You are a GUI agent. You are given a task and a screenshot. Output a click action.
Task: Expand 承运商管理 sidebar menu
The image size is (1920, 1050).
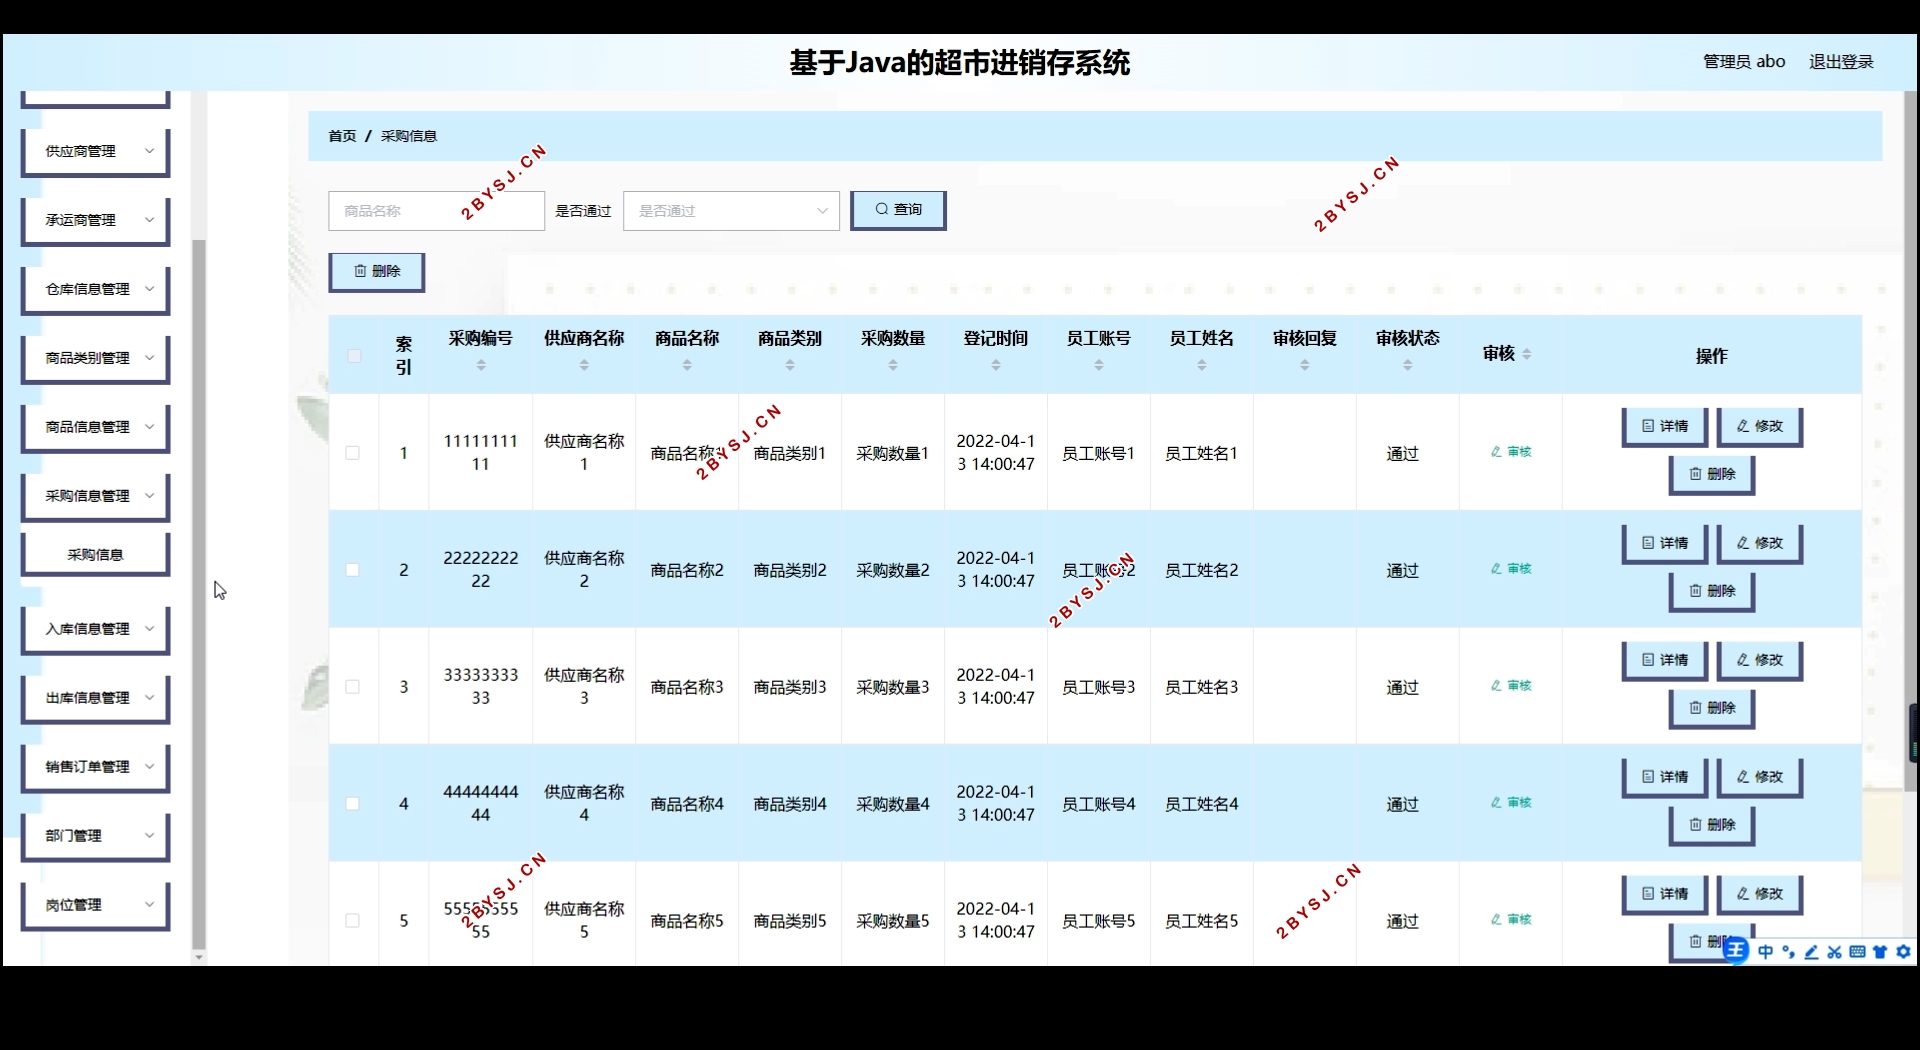coord(95,220)
